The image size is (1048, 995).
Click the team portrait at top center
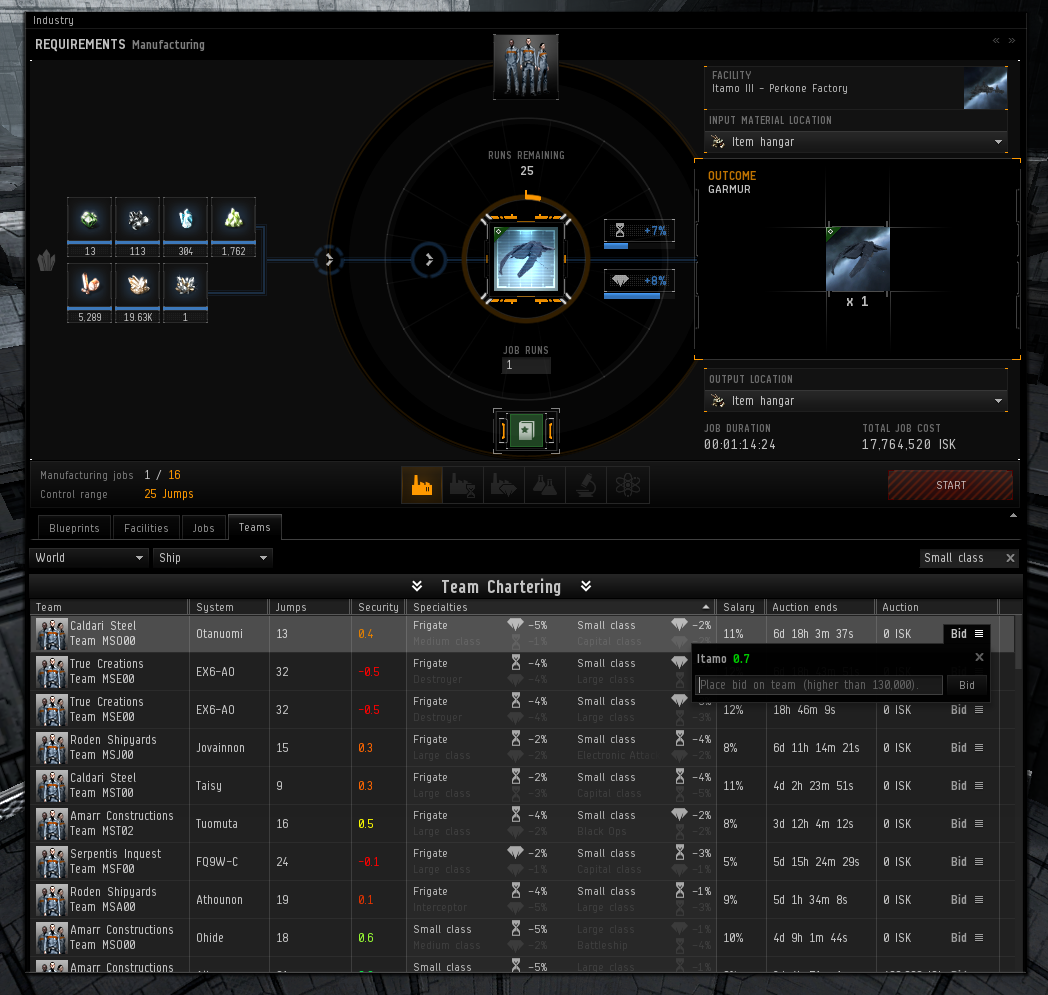coord(526,67)
